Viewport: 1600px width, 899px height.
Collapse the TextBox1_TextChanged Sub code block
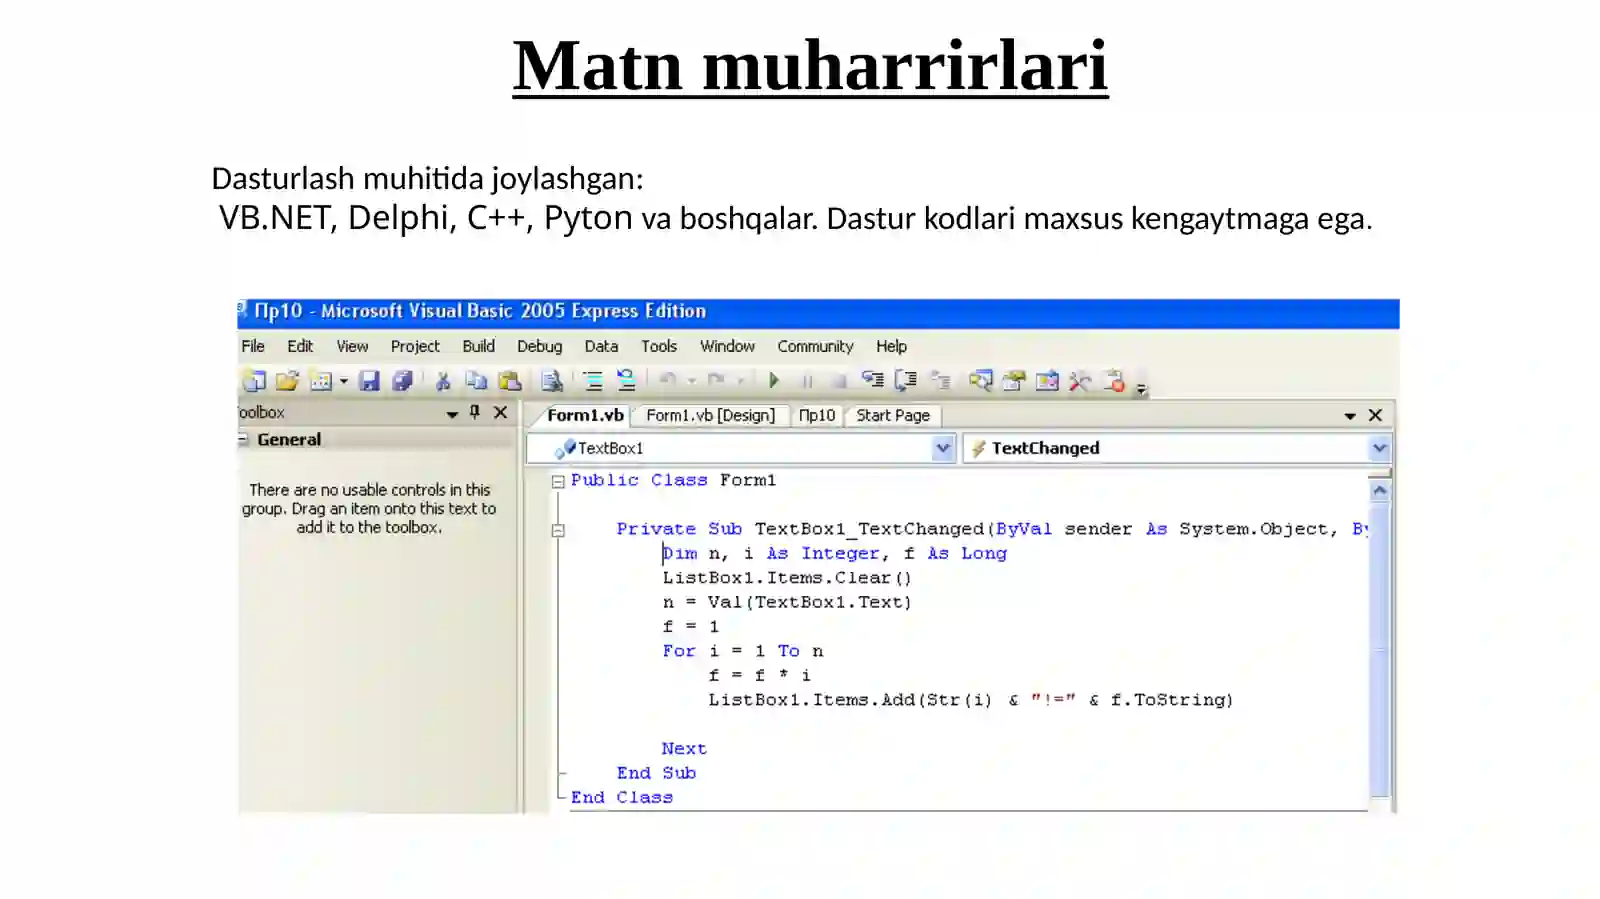558,530
